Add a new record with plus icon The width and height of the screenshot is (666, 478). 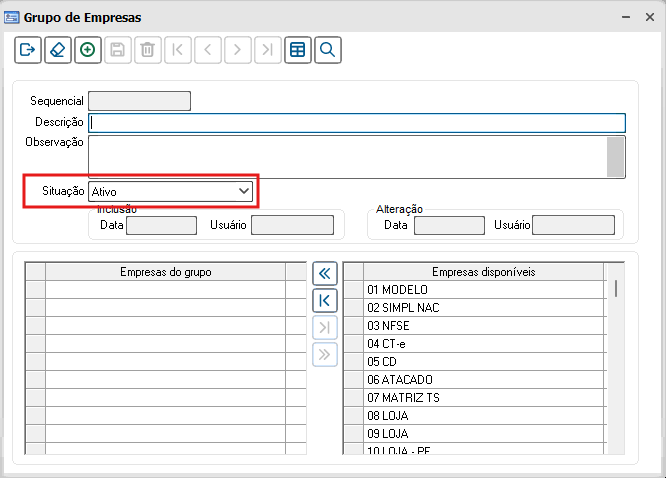pyautogui.click(x=87, y=50)
